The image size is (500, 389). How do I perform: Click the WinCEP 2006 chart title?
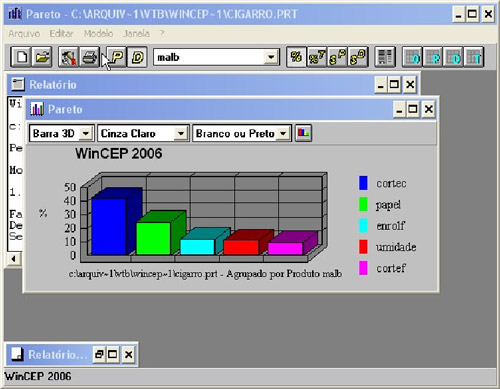[x=119, y=154]
